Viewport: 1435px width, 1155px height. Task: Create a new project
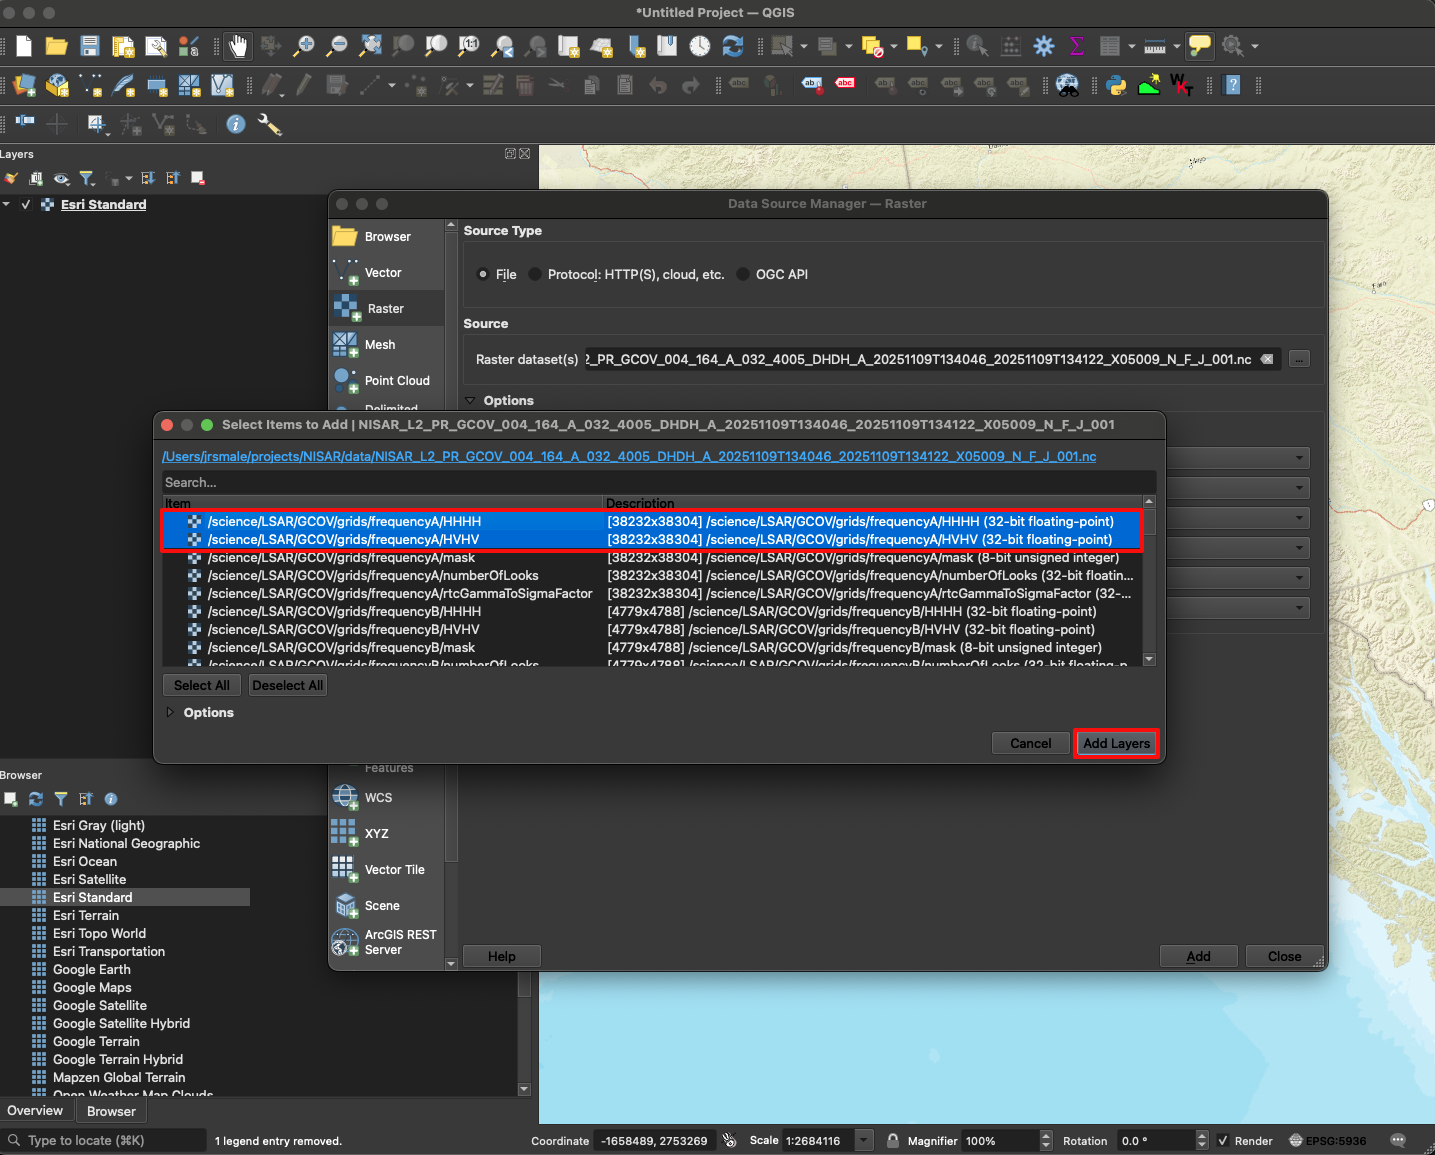[23, 46]
